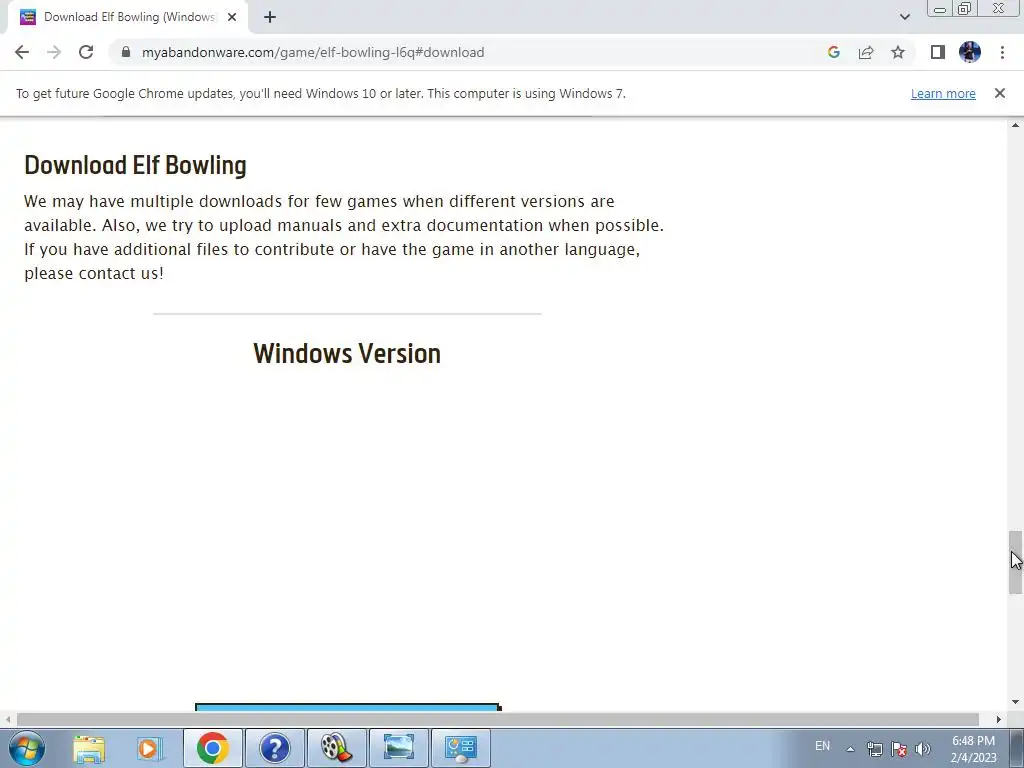Viewport: 1024px width, 768px height.
Task: Close the Download Elf Bowling tab
Action: pyautogui.click(x=232, y=18)
